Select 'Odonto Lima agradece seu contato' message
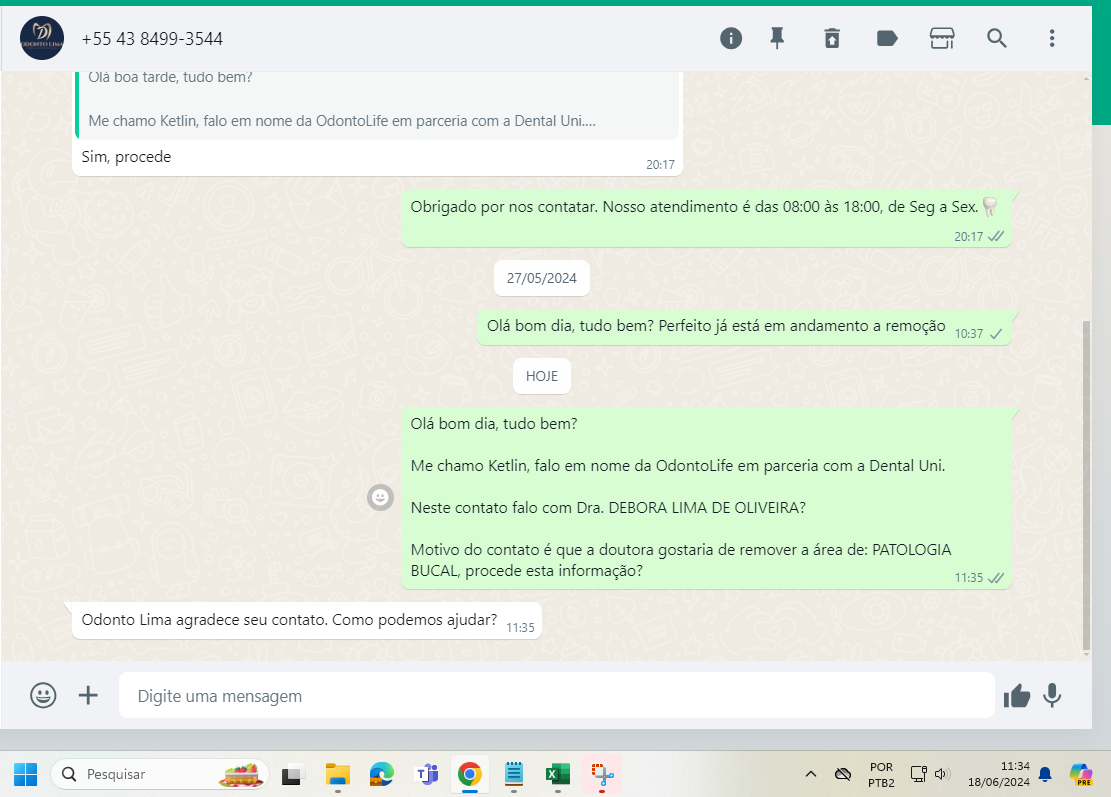 307,621
